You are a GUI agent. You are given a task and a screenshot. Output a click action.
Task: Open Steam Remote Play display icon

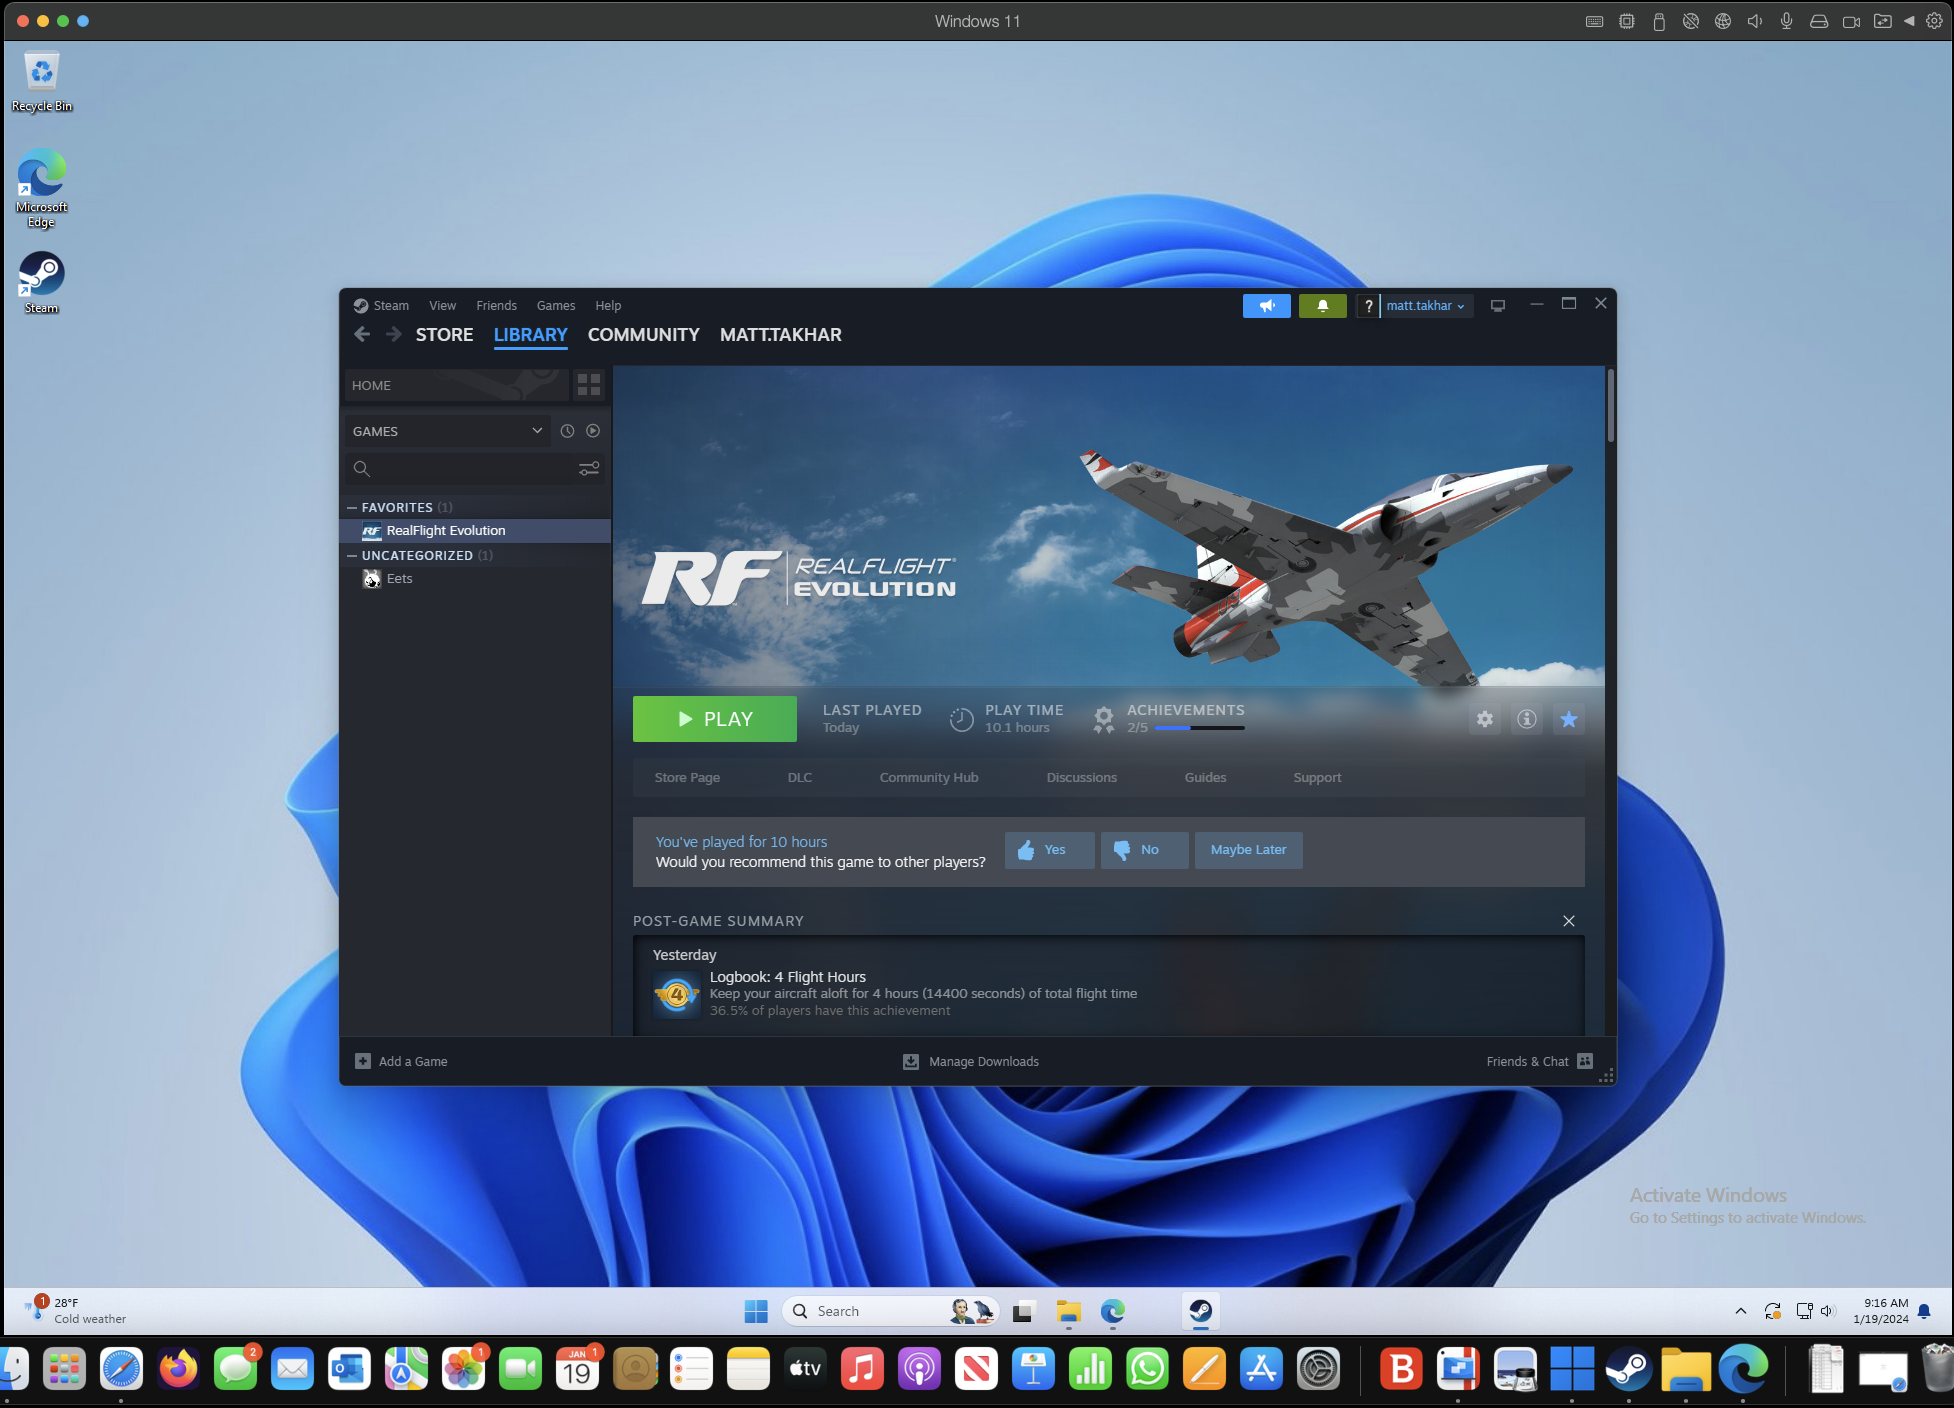pyautogui.click(x=1497, y=305)
